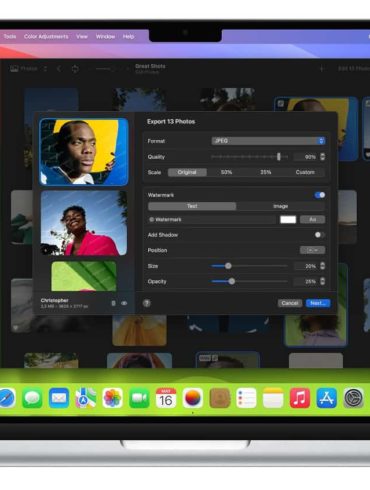Image resolution: width=370 pixels, height=490 pixels.
Task: Expand the Photos up-down chevron in toolbar
Action: [45, 69]
